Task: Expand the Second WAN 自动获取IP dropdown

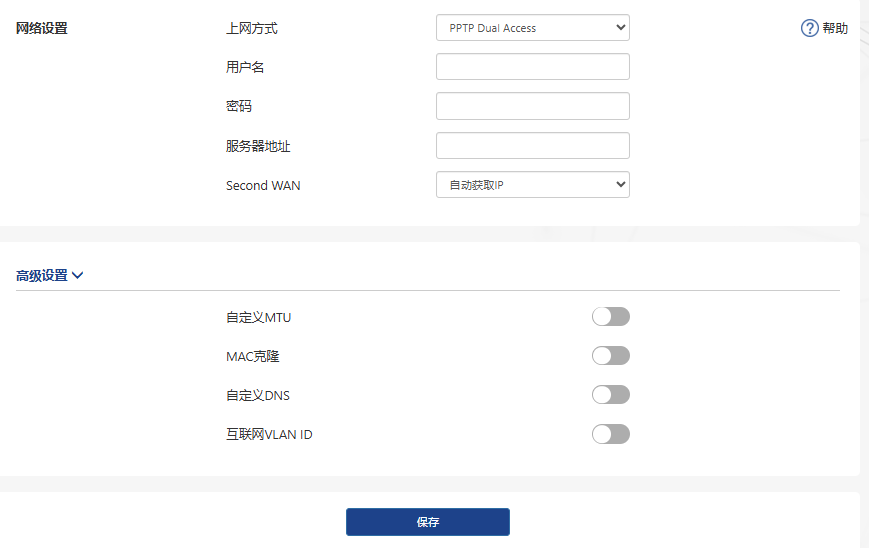Action: click(x=532, y=185)
